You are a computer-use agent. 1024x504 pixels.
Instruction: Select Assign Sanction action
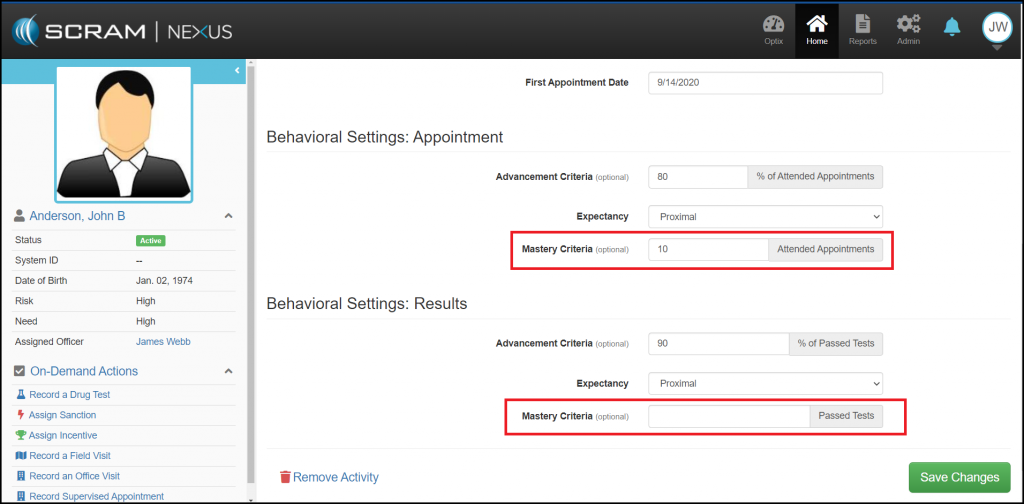62,415
